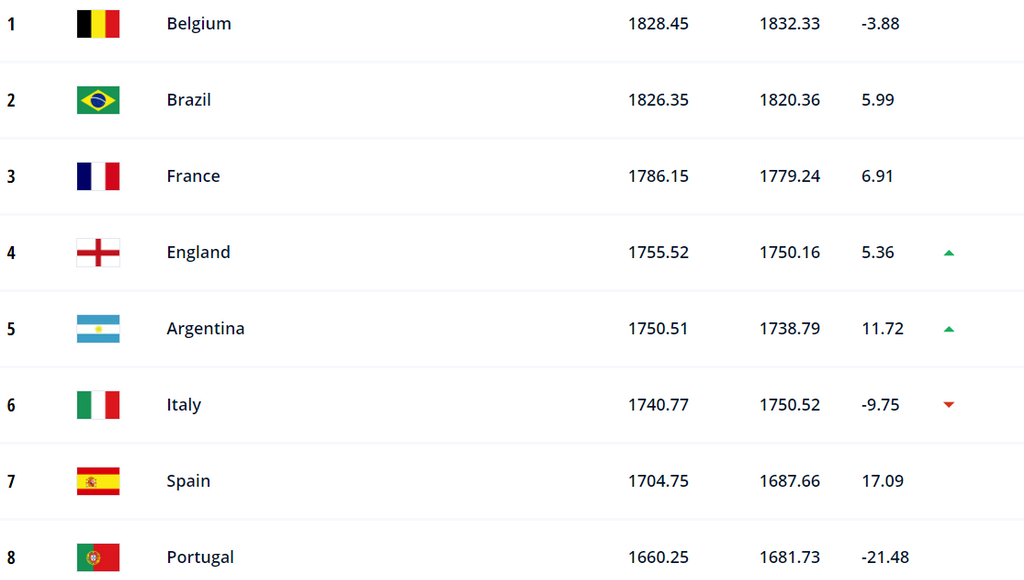The width and height of the screenshot is (1024, 580).
Task: Click the Portugal flag icon
Action: click(x=98, y=557)
